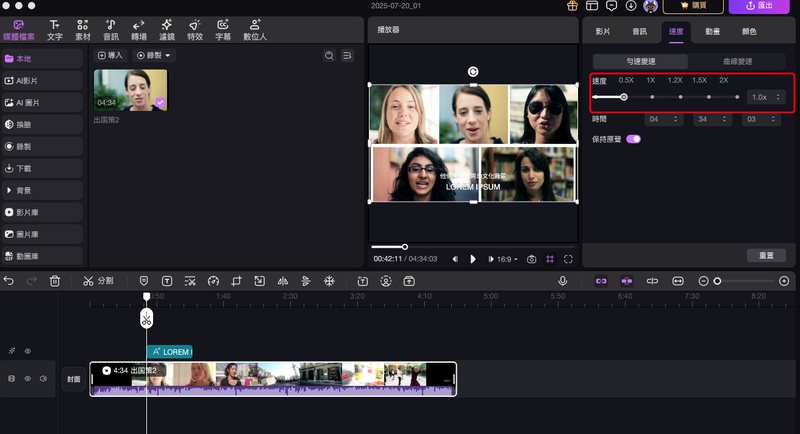Click the 重置 reset button
This screenshot has width=800, height=434.
pos(766,256)
